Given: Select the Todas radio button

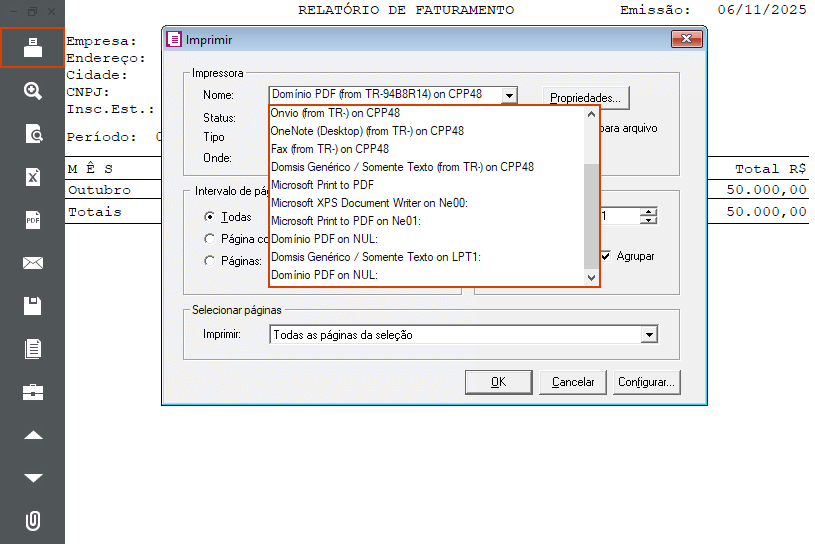Looking at the screenshot, I should (x=209, y=217).
